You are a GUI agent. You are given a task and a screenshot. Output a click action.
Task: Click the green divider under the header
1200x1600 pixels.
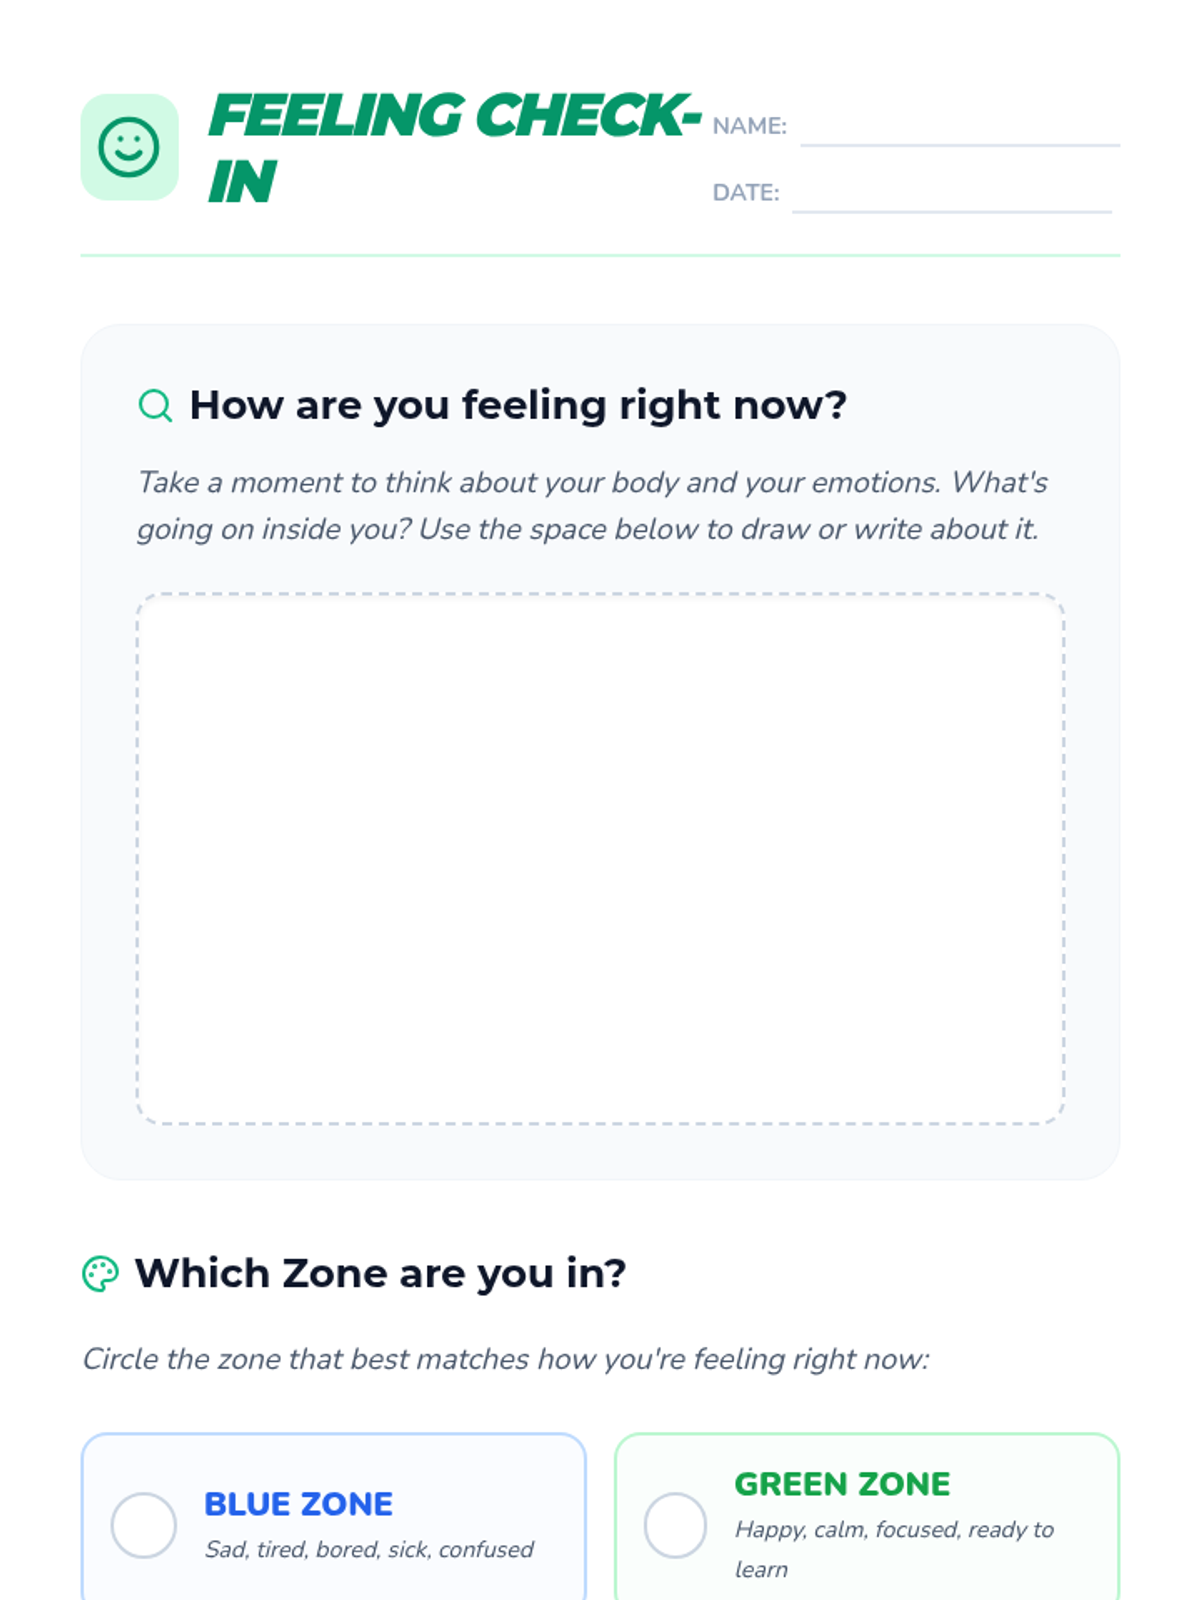(x=600, y=255)
